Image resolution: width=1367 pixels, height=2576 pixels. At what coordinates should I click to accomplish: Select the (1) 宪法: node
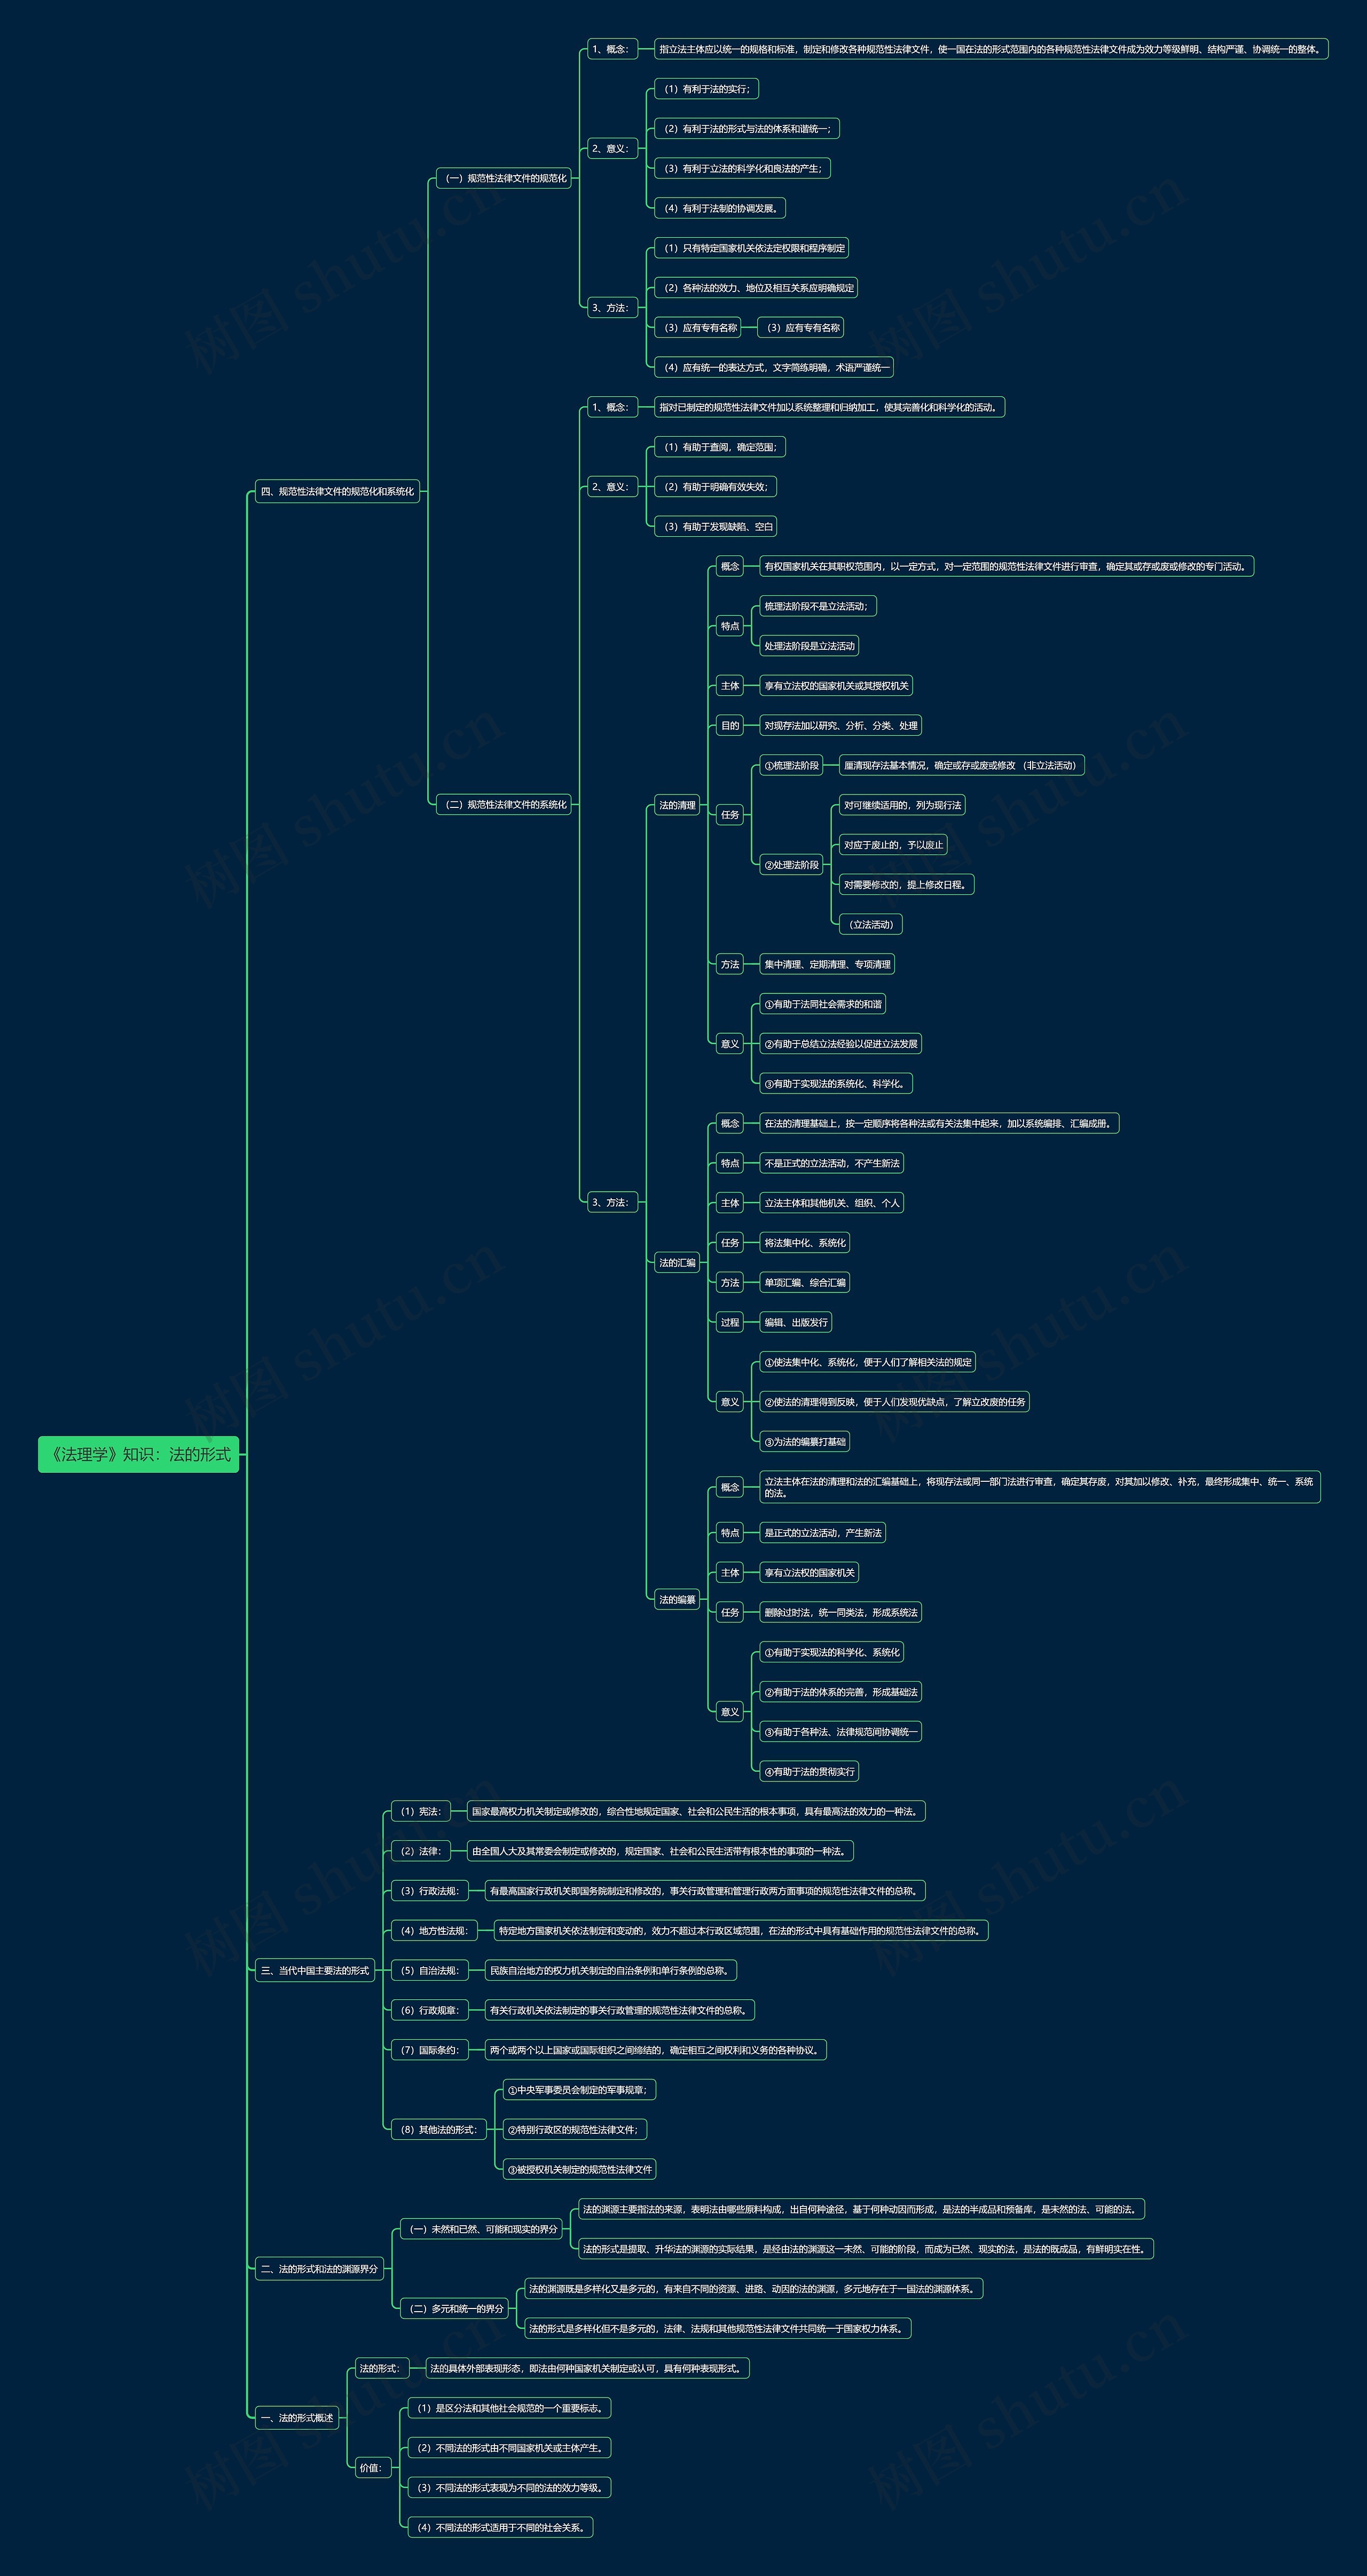click(x=420, y=1811)
